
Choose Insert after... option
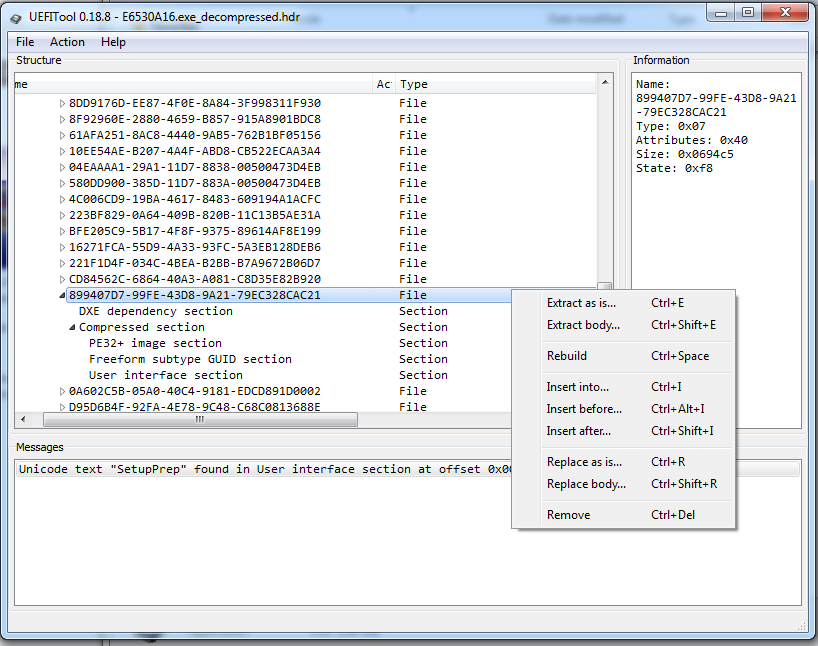(x=623, y=431)
